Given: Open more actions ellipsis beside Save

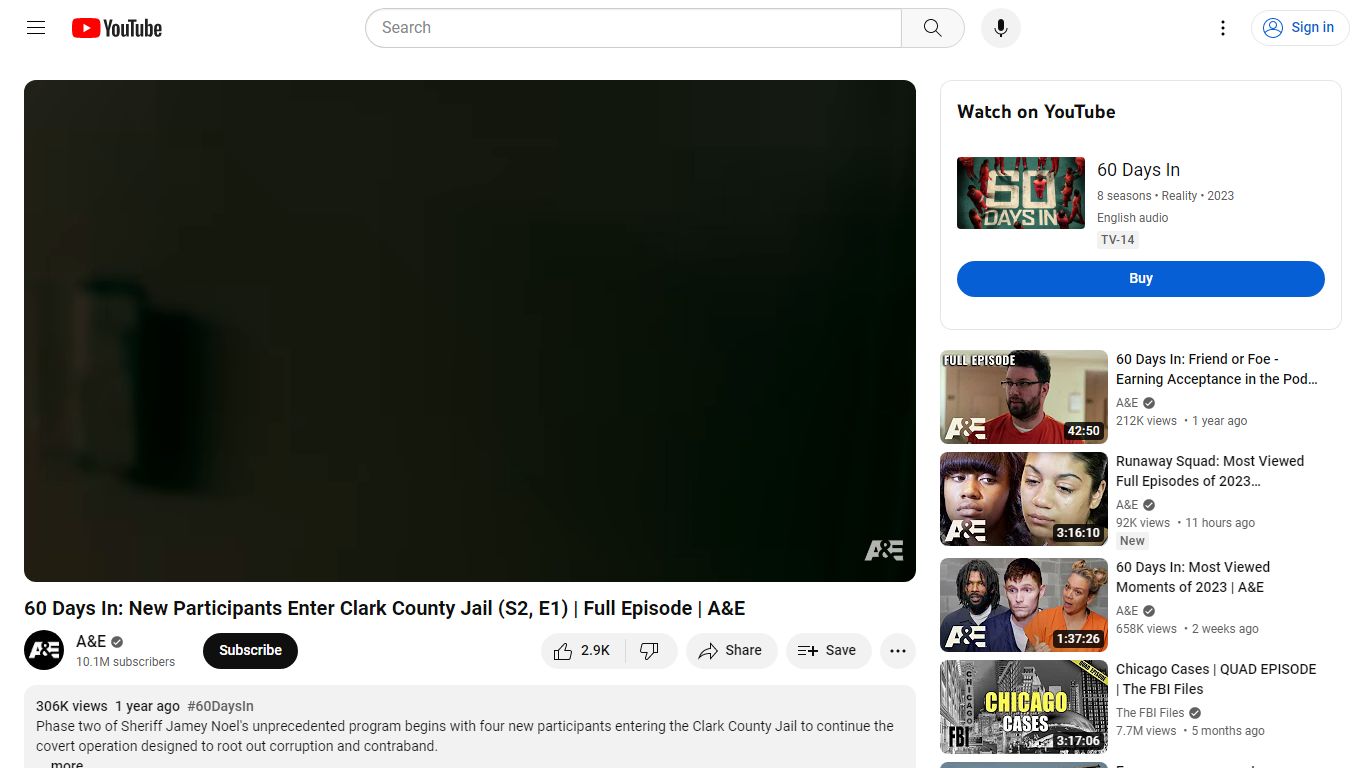Looking at the screenshot, I should coord(898,650).
